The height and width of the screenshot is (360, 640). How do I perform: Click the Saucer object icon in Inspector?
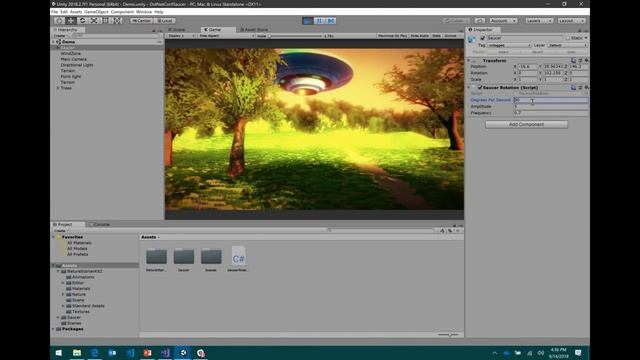coord(472,39)
